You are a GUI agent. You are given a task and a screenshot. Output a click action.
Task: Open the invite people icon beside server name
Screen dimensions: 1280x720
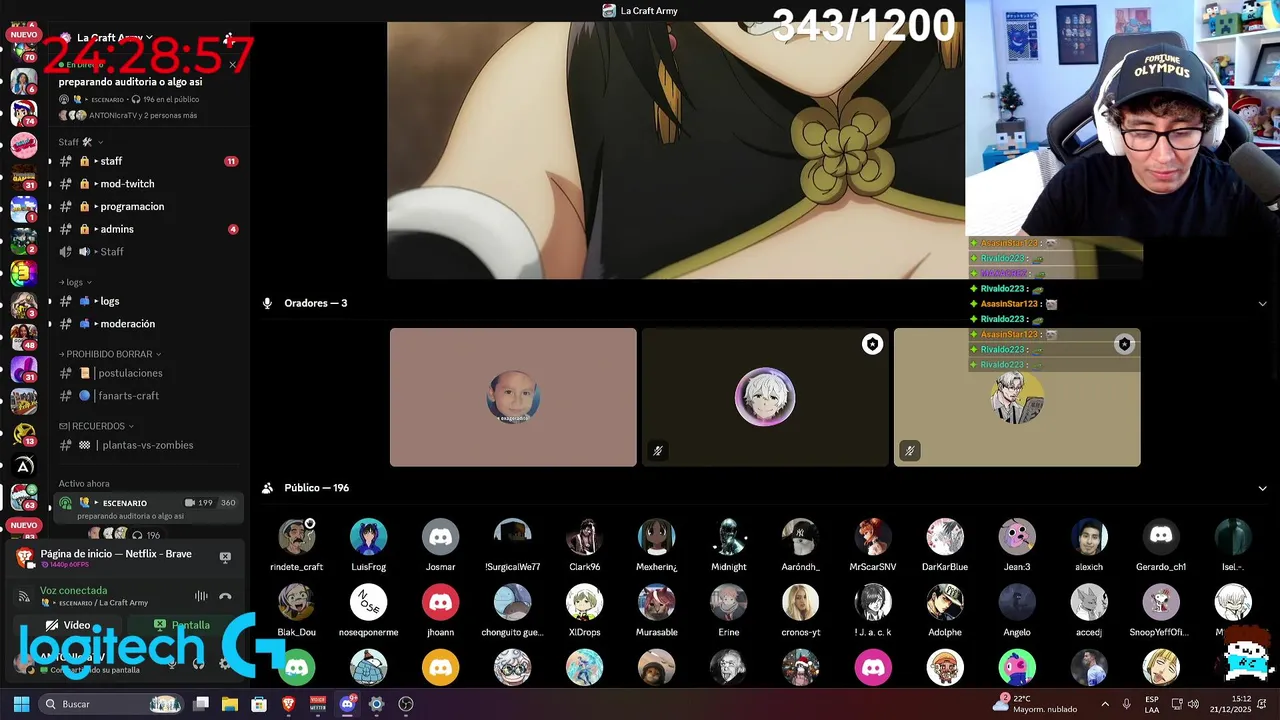[x=229, y=38]
